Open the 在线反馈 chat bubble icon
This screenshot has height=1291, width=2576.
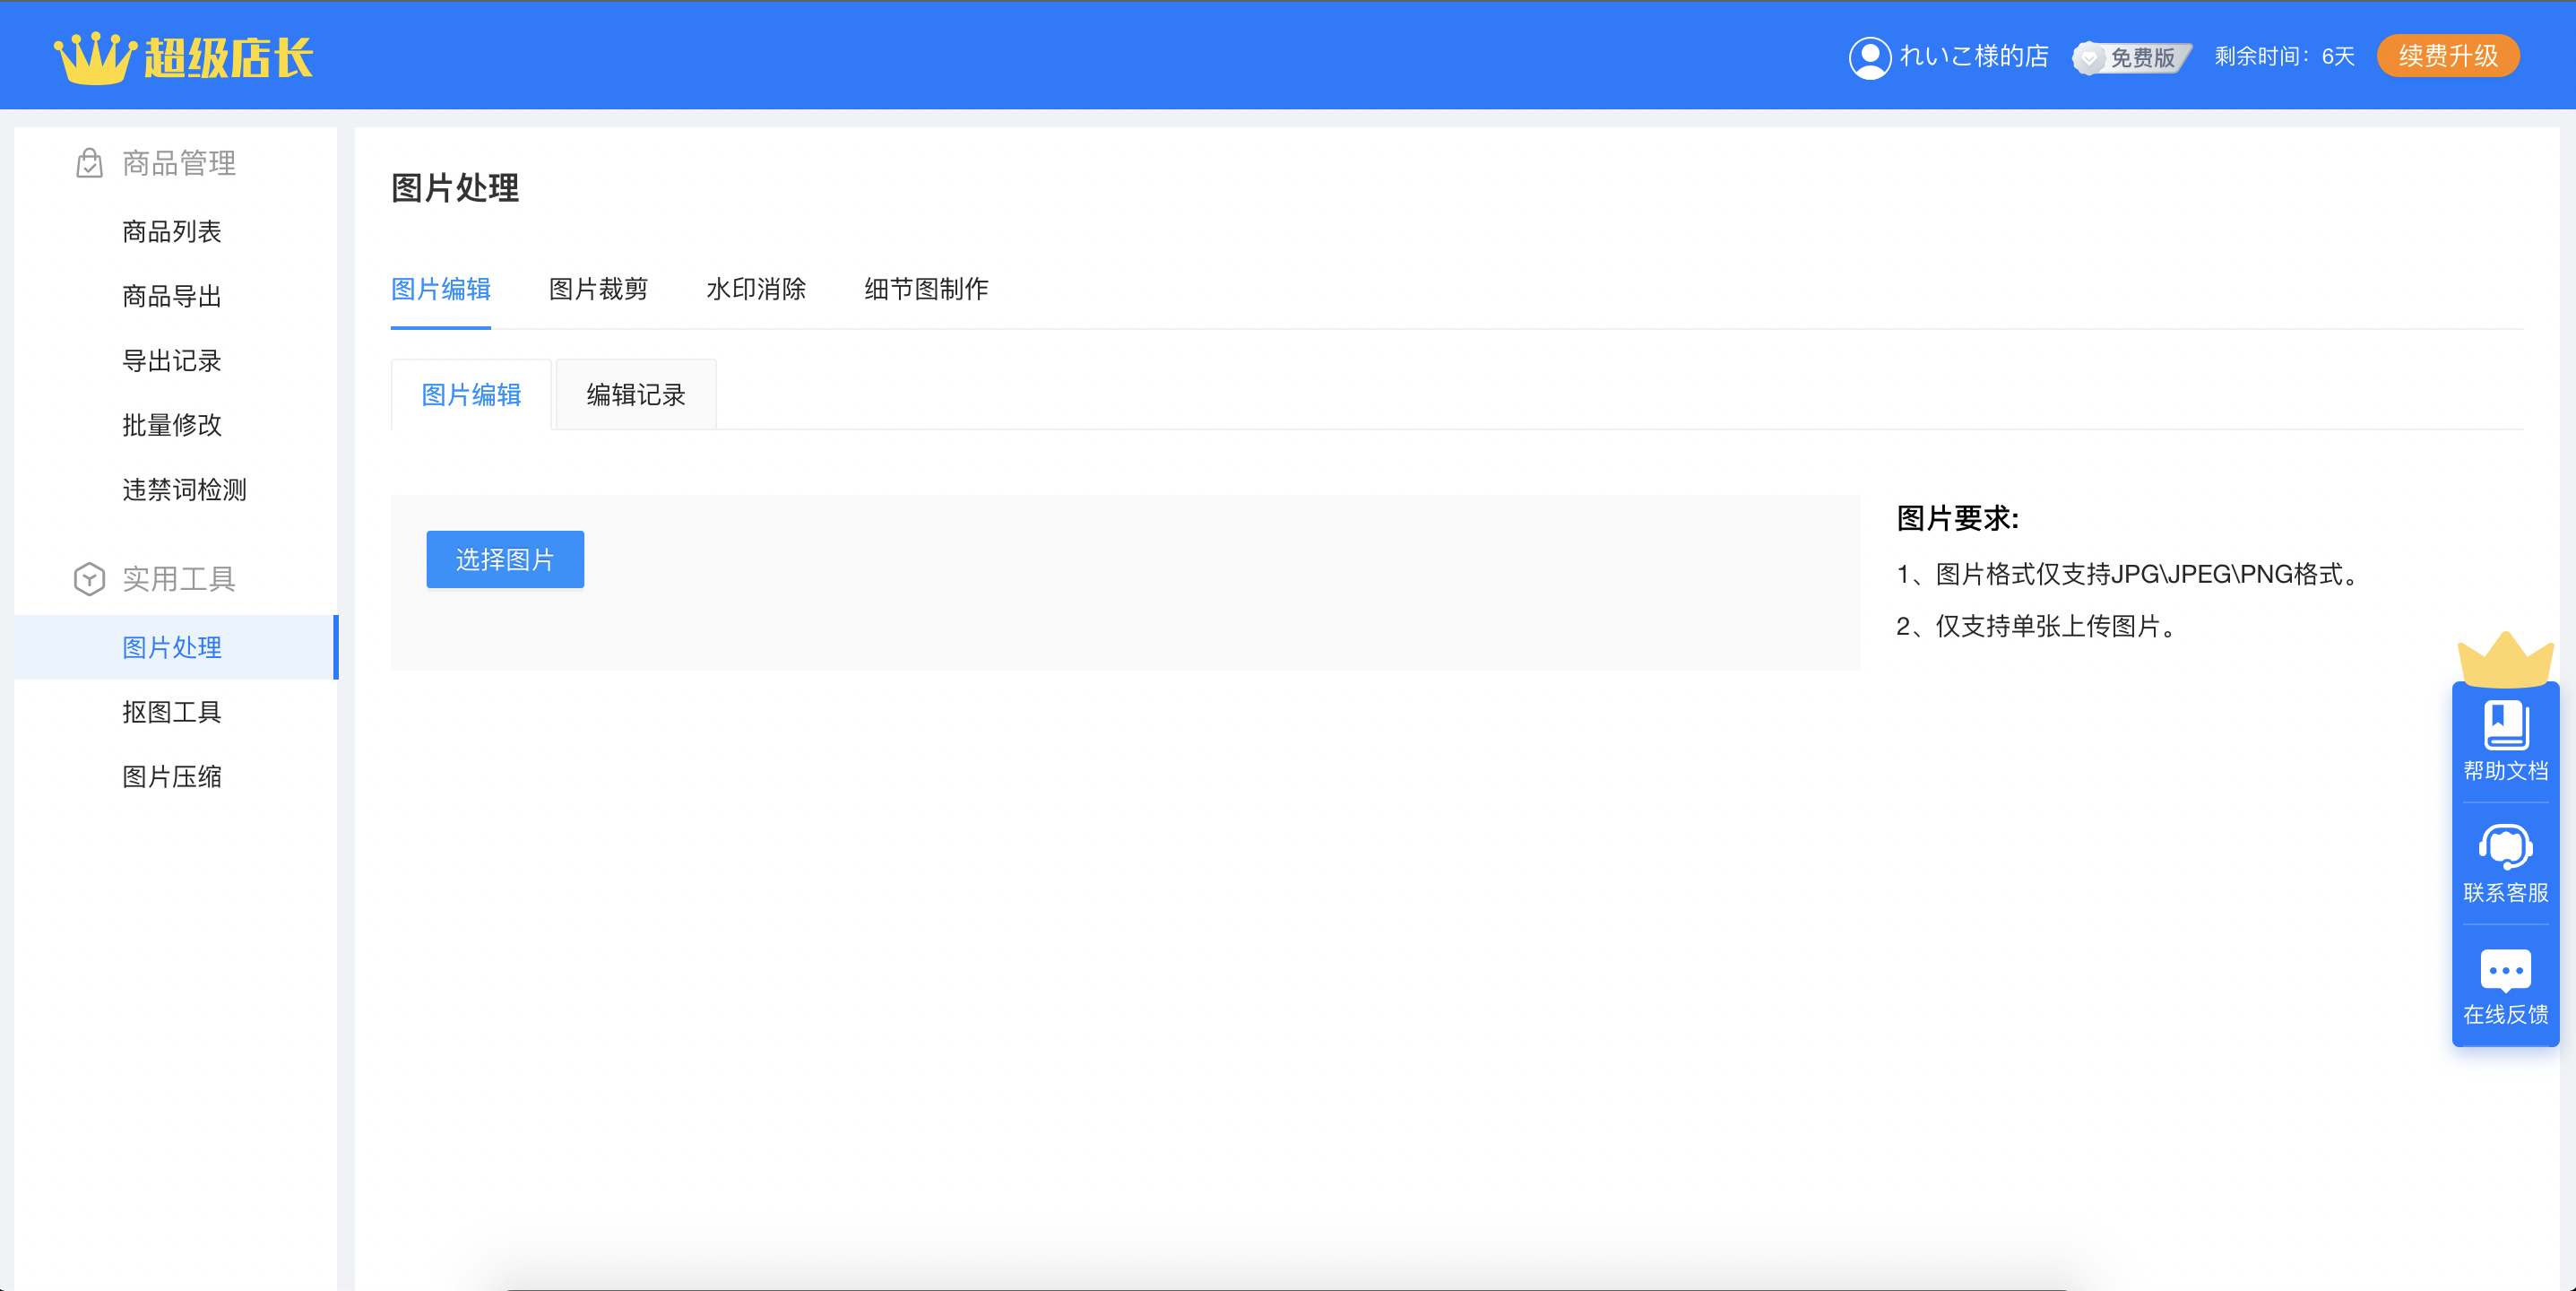coord(2506,970)
